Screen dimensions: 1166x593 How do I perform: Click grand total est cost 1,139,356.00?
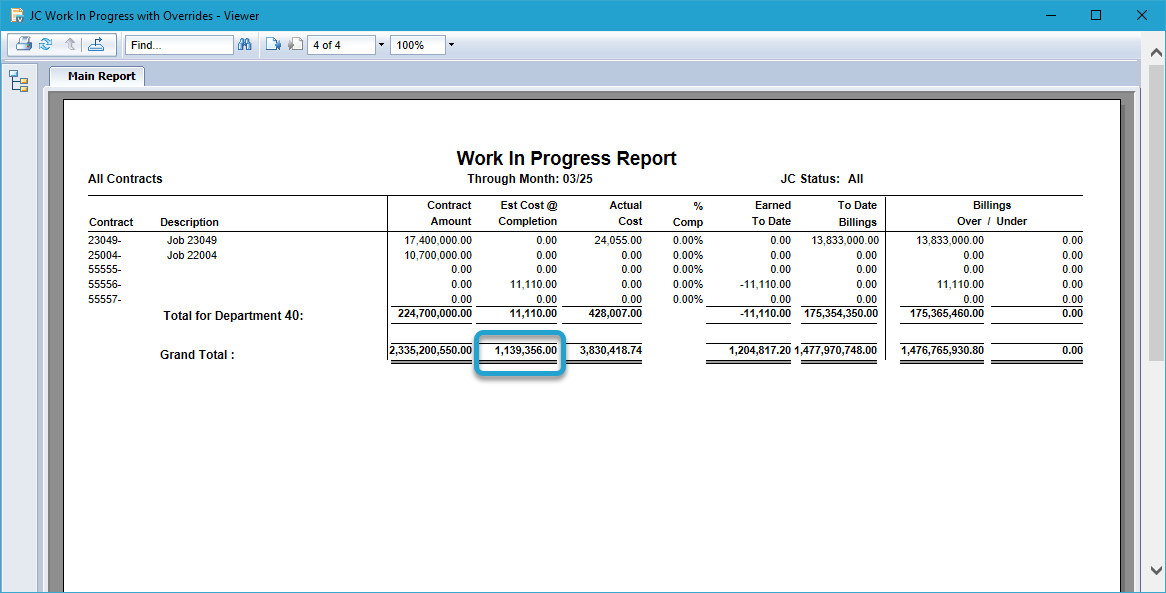pos(526,350)
